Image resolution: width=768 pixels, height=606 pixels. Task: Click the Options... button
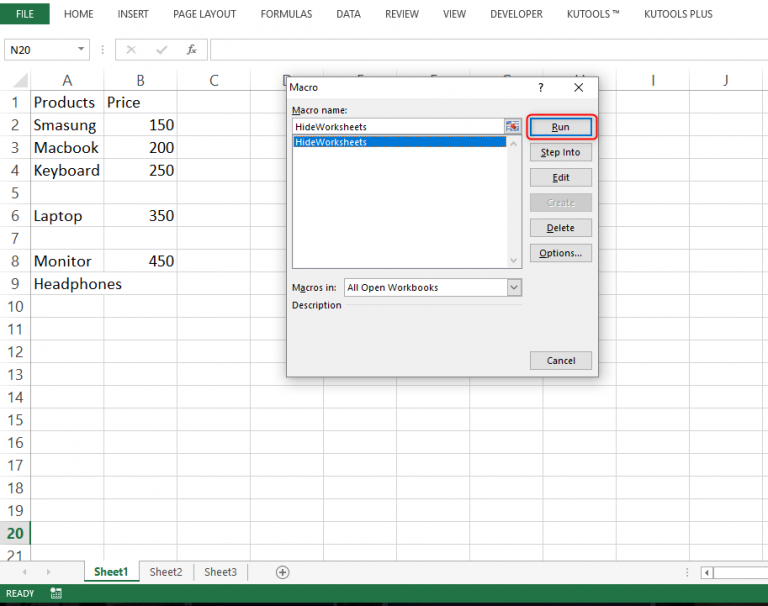(x=560, y=253)
